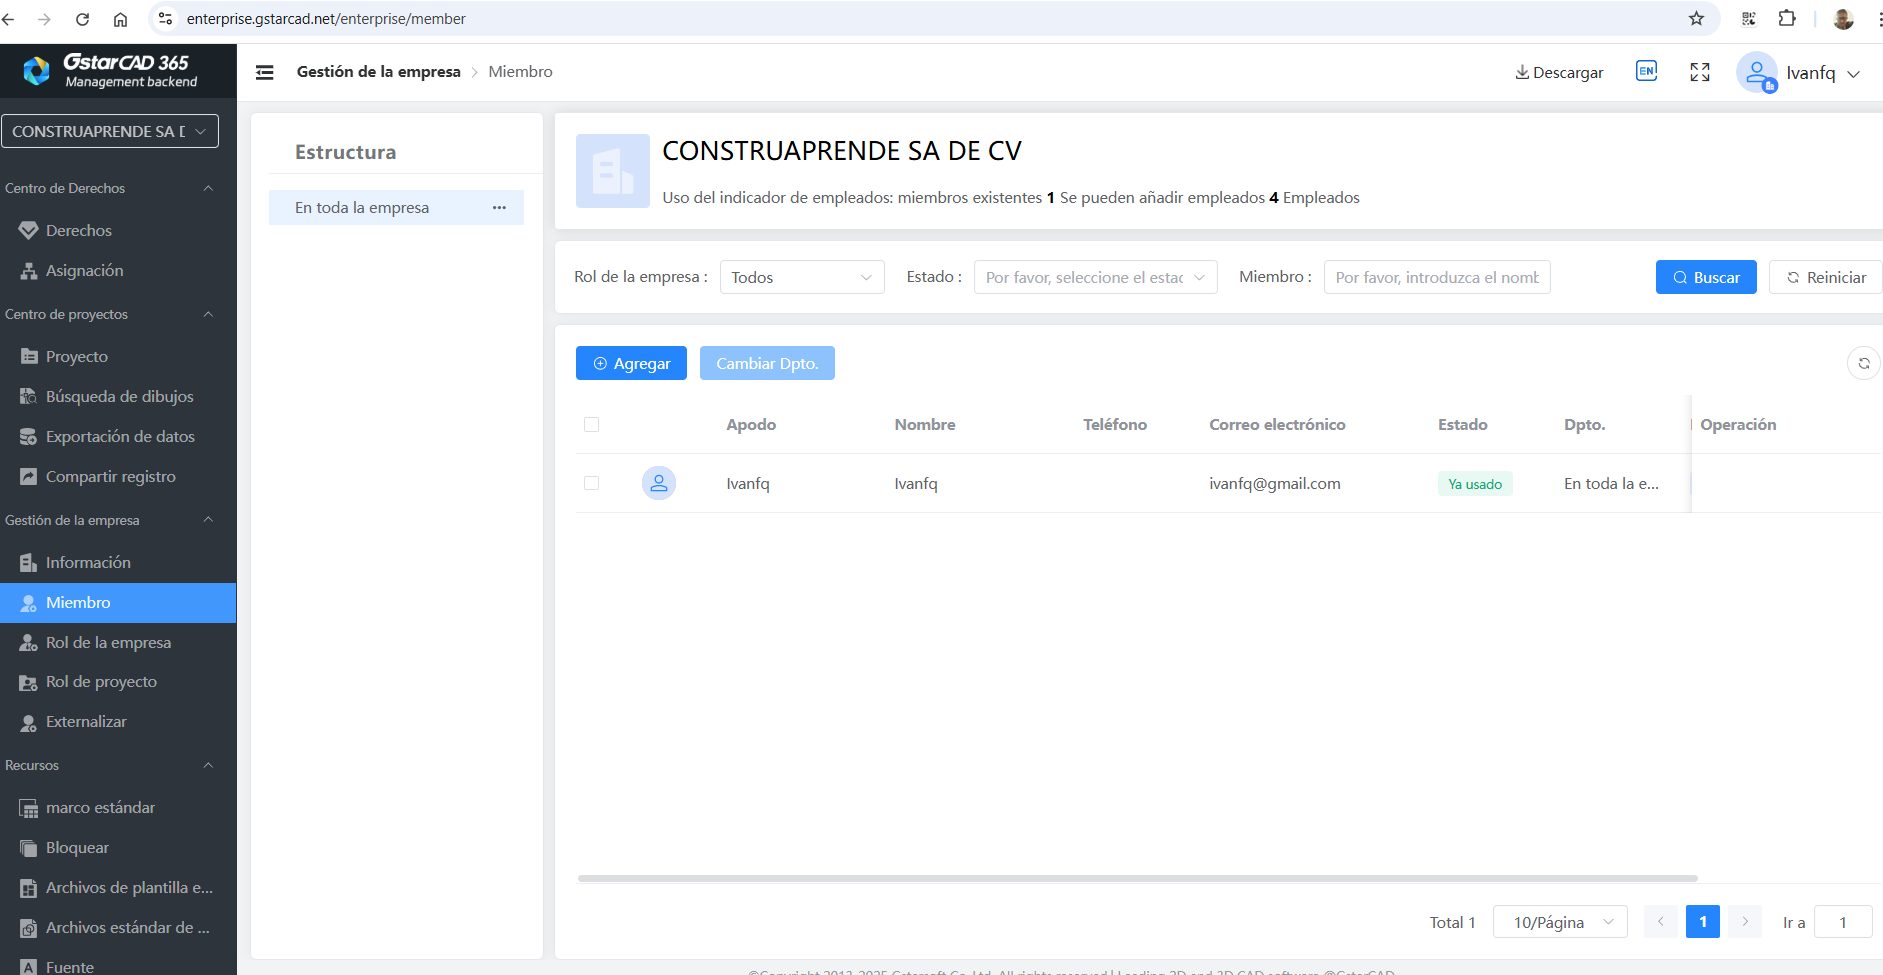Collapse the sidebar with the hamburger icon

coord(265,72)
